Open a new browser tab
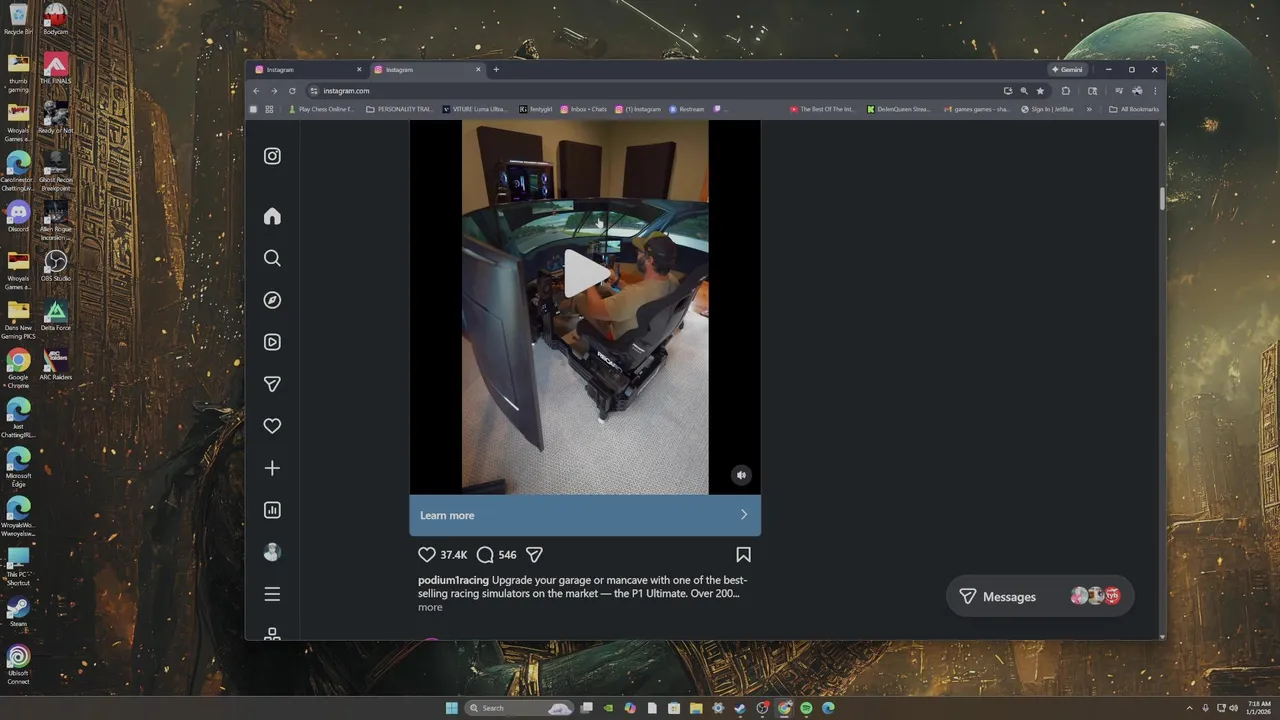The height and width of the screenshot is (720, 1280). 496,70
